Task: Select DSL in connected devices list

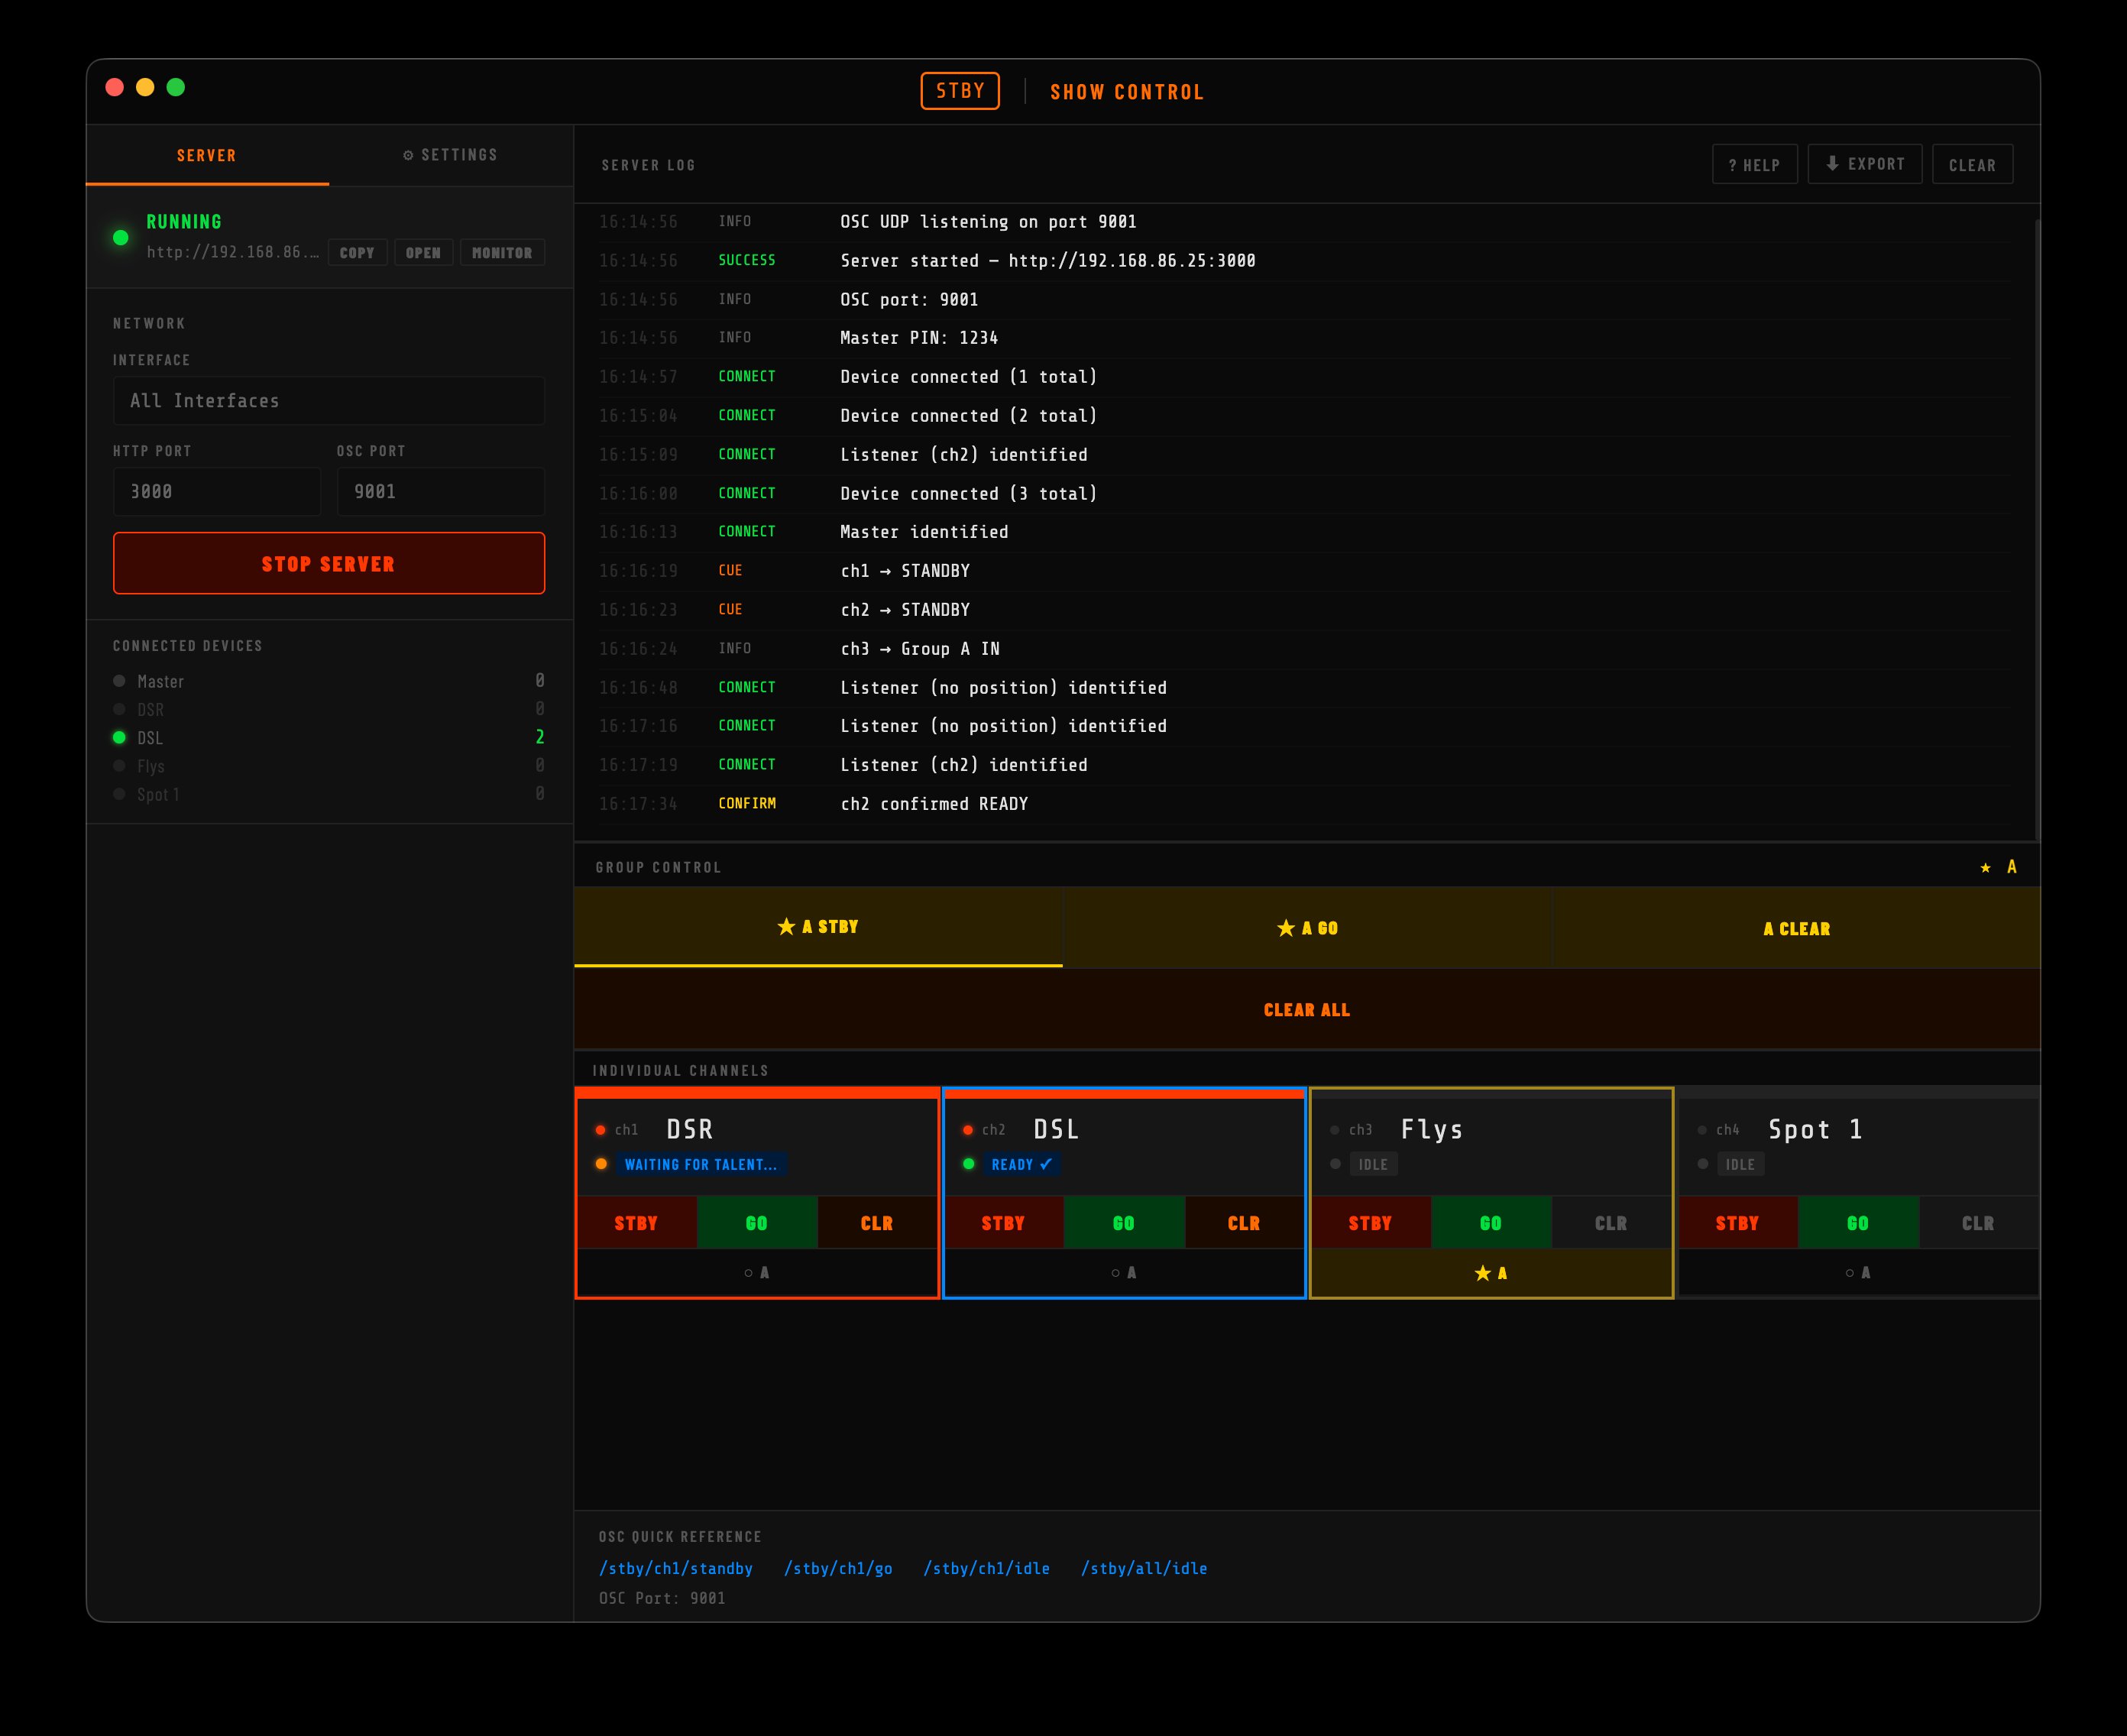Action: (329, 737)
